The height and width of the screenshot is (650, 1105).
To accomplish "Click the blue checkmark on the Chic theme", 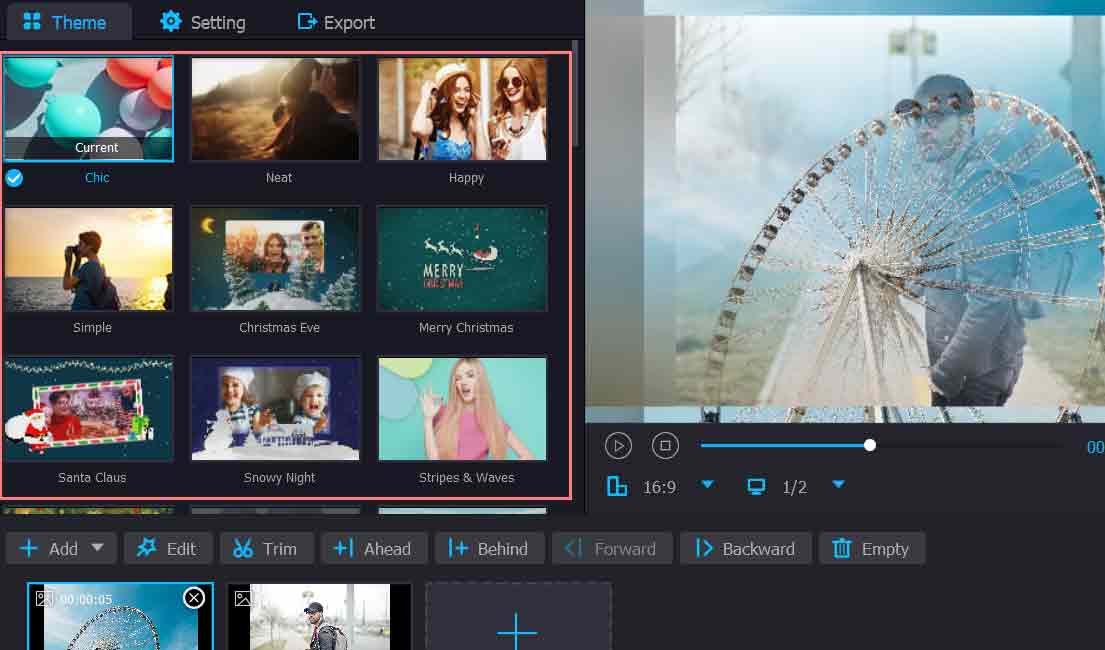I will pyautogui.click(x=14, y=178).
